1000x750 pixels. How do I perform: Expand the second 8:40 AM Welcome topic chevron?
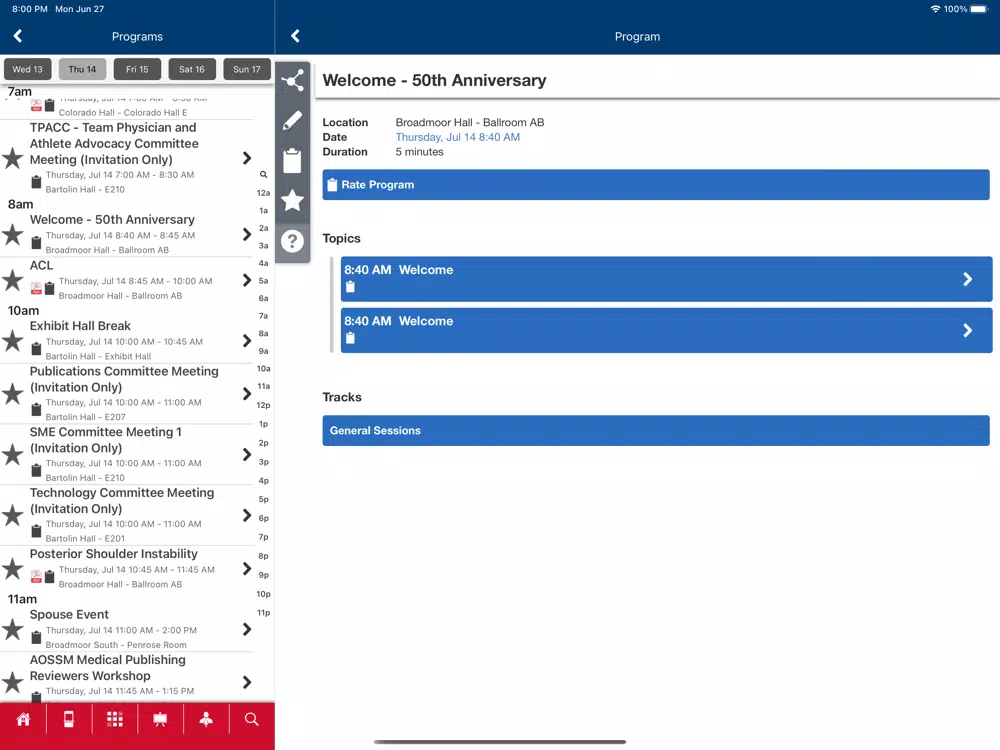(x=967, y=330)
